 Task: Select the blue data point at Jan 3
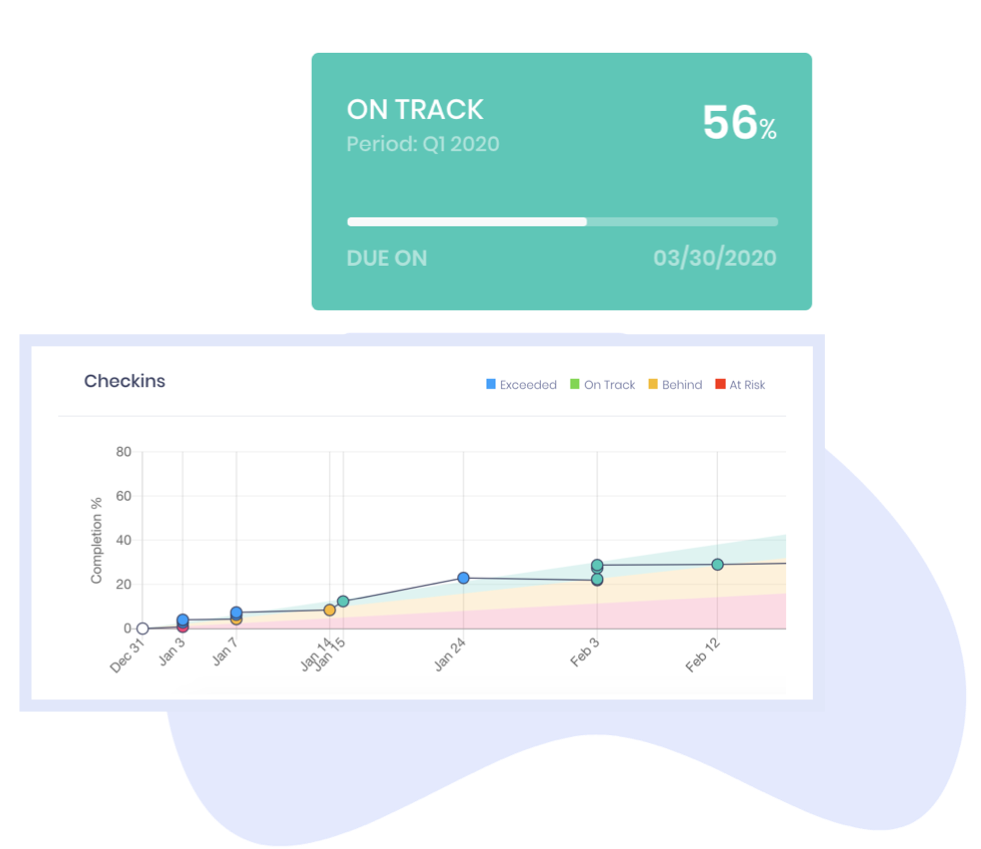point(183,620)
